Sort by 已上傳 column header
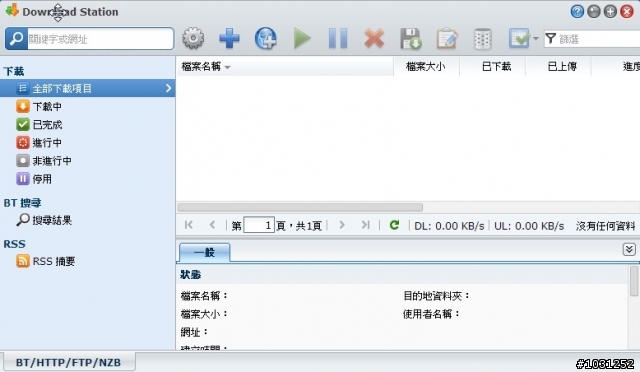Image resolution: width=640 pixels, height=372 pixels. (x=558, y=67)
